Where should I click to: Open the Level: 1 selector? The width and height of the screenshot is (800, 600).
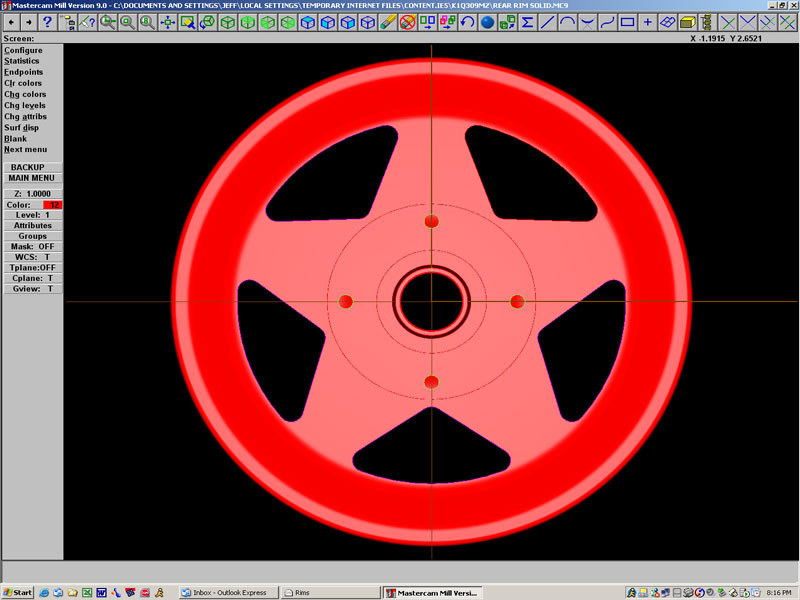pos(33,215)
